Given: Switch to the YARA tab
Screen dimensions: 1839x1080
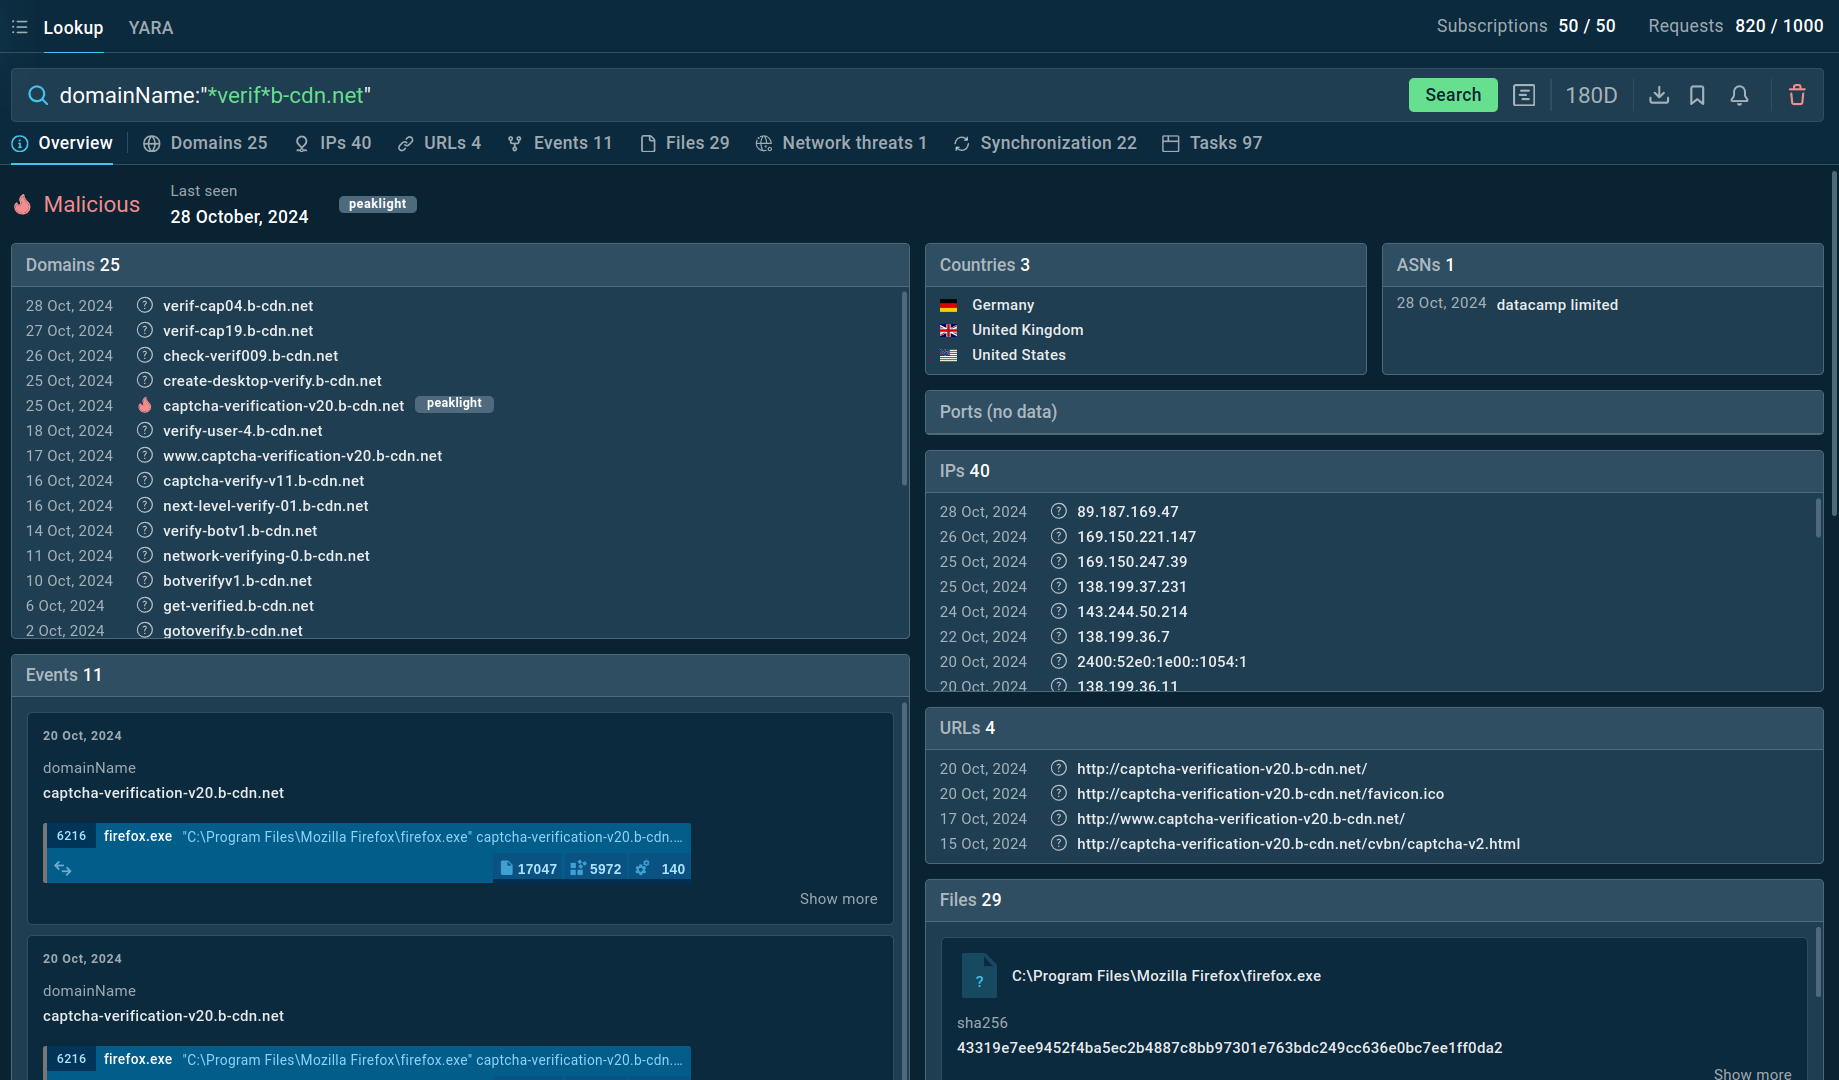Looking at the screenshot, I should pos(151,27).
